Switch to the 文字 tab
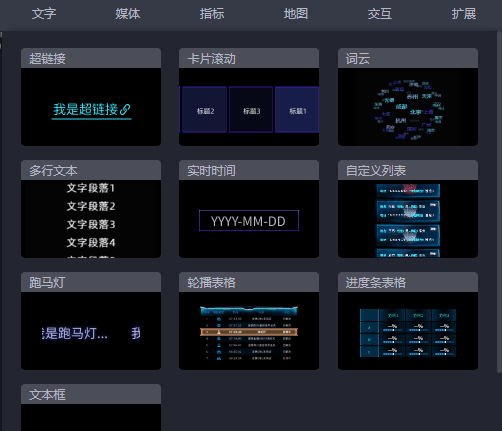Image resolution: width=502 pixels, height=431 pixels. 44,14
